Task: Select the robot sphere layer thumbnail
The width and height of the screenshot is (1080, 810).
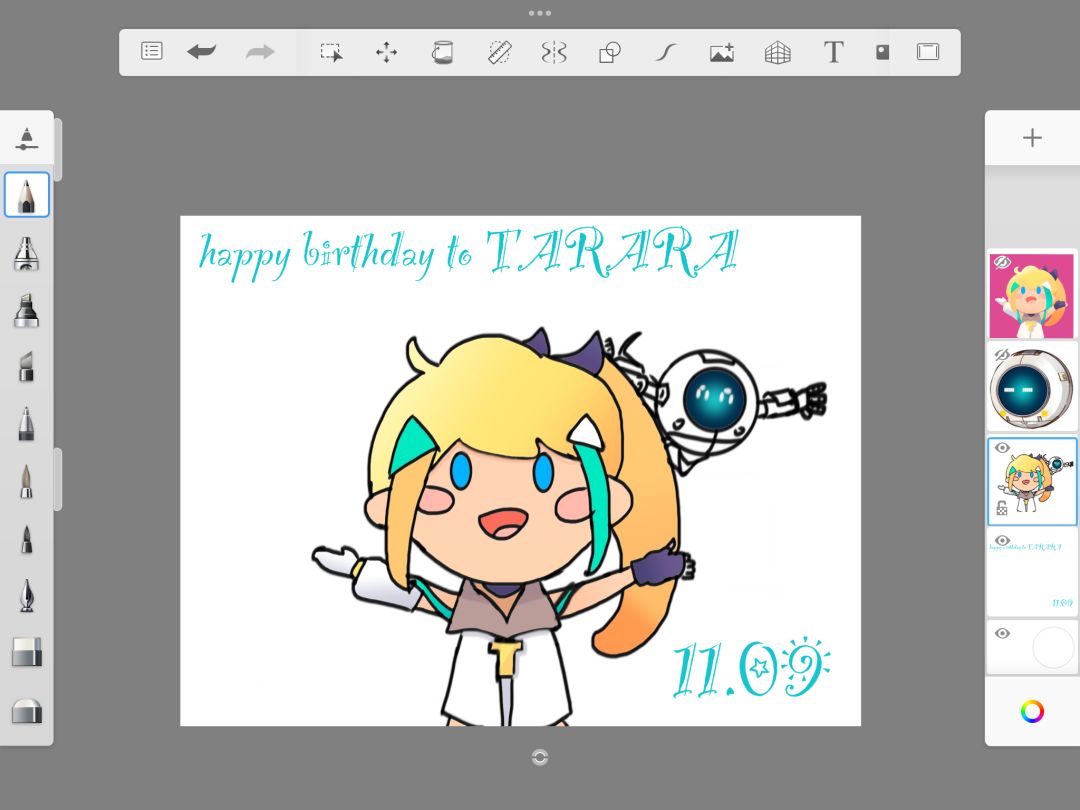Action: click(1032, 388)
